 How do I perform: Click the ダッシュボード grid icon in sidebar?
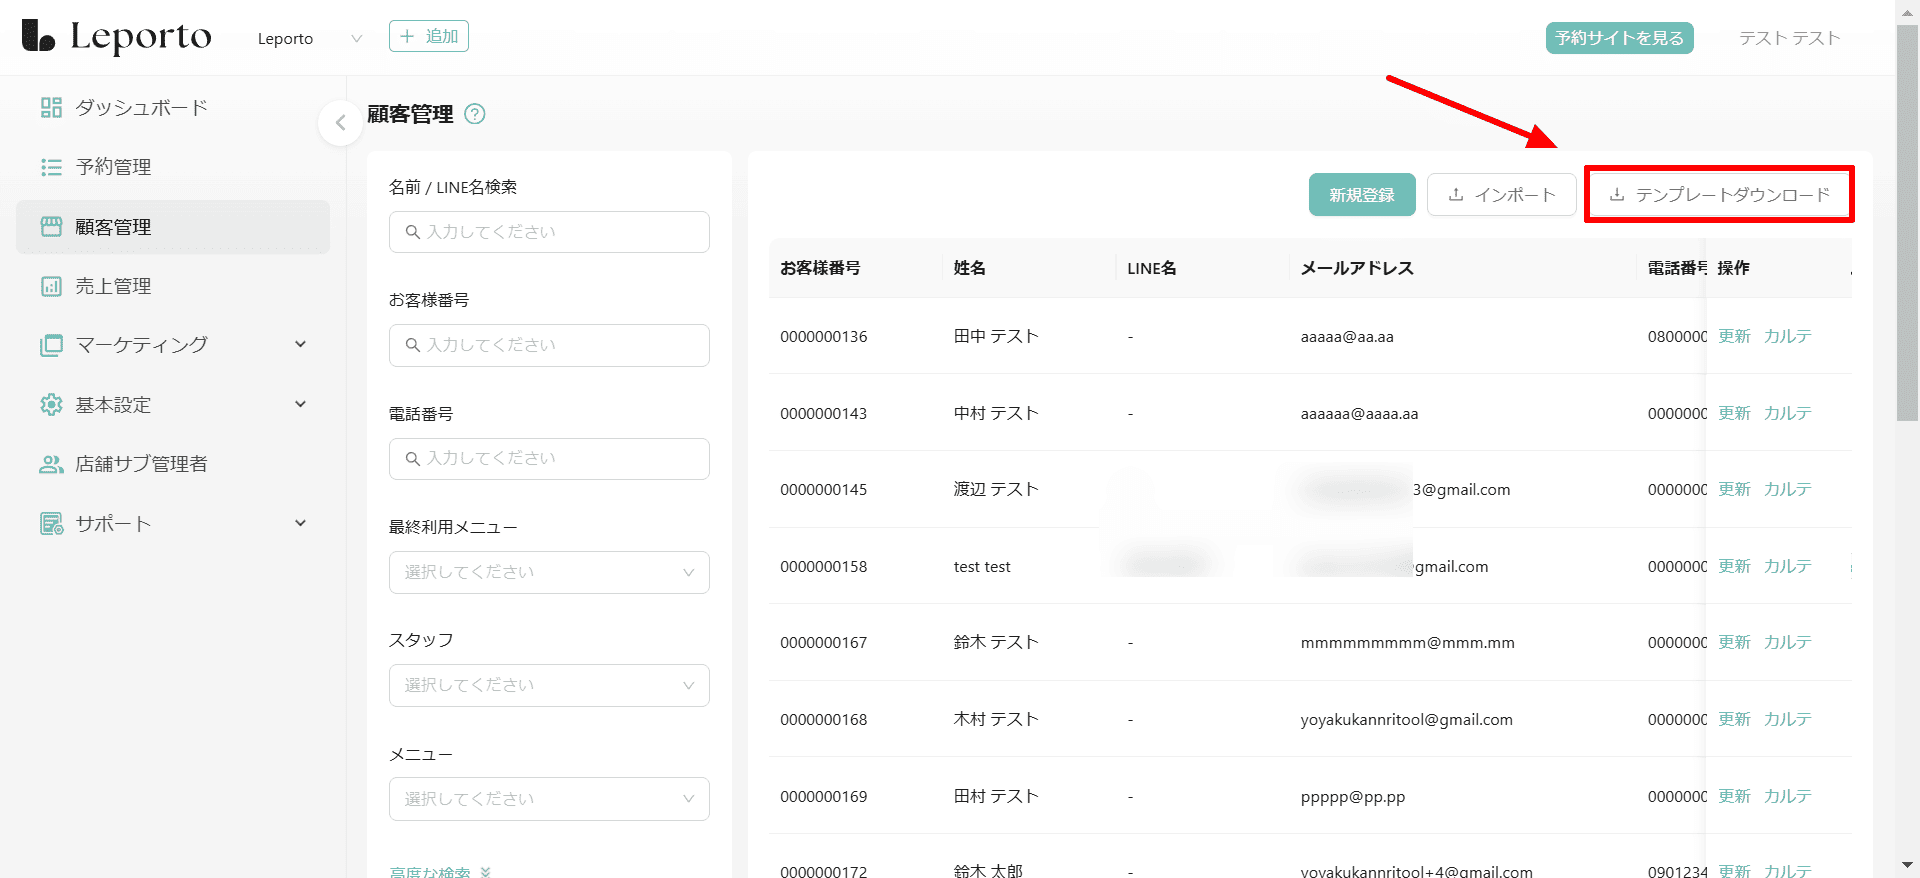[51, 108]
